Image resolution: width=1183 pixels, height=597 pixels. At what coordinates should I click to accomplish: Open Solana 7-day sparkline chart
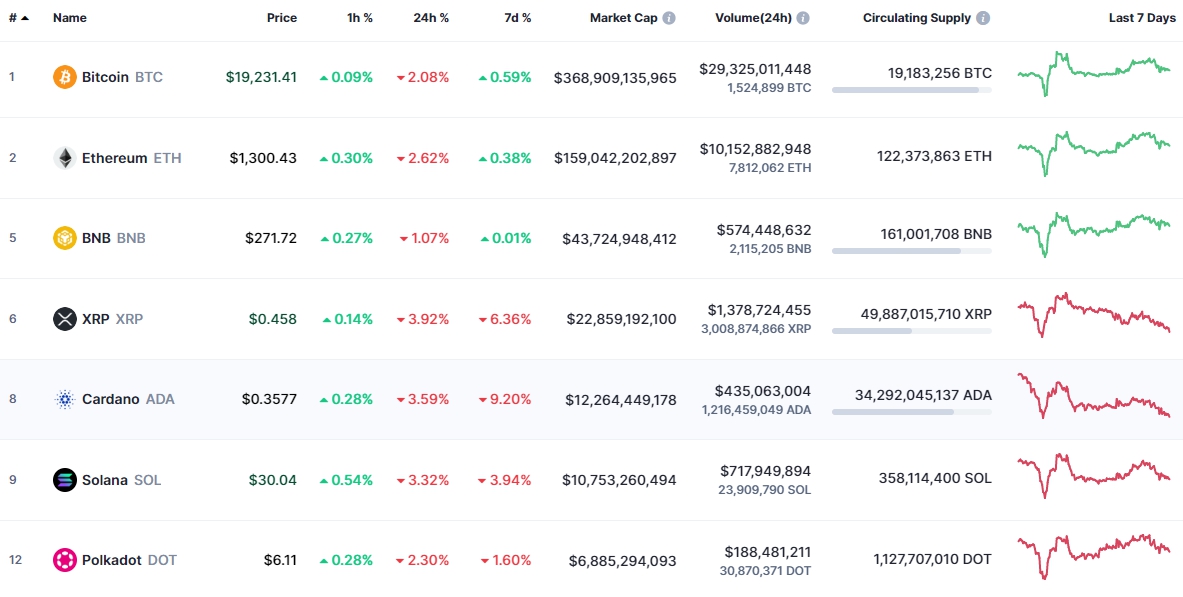[1094, 476]
